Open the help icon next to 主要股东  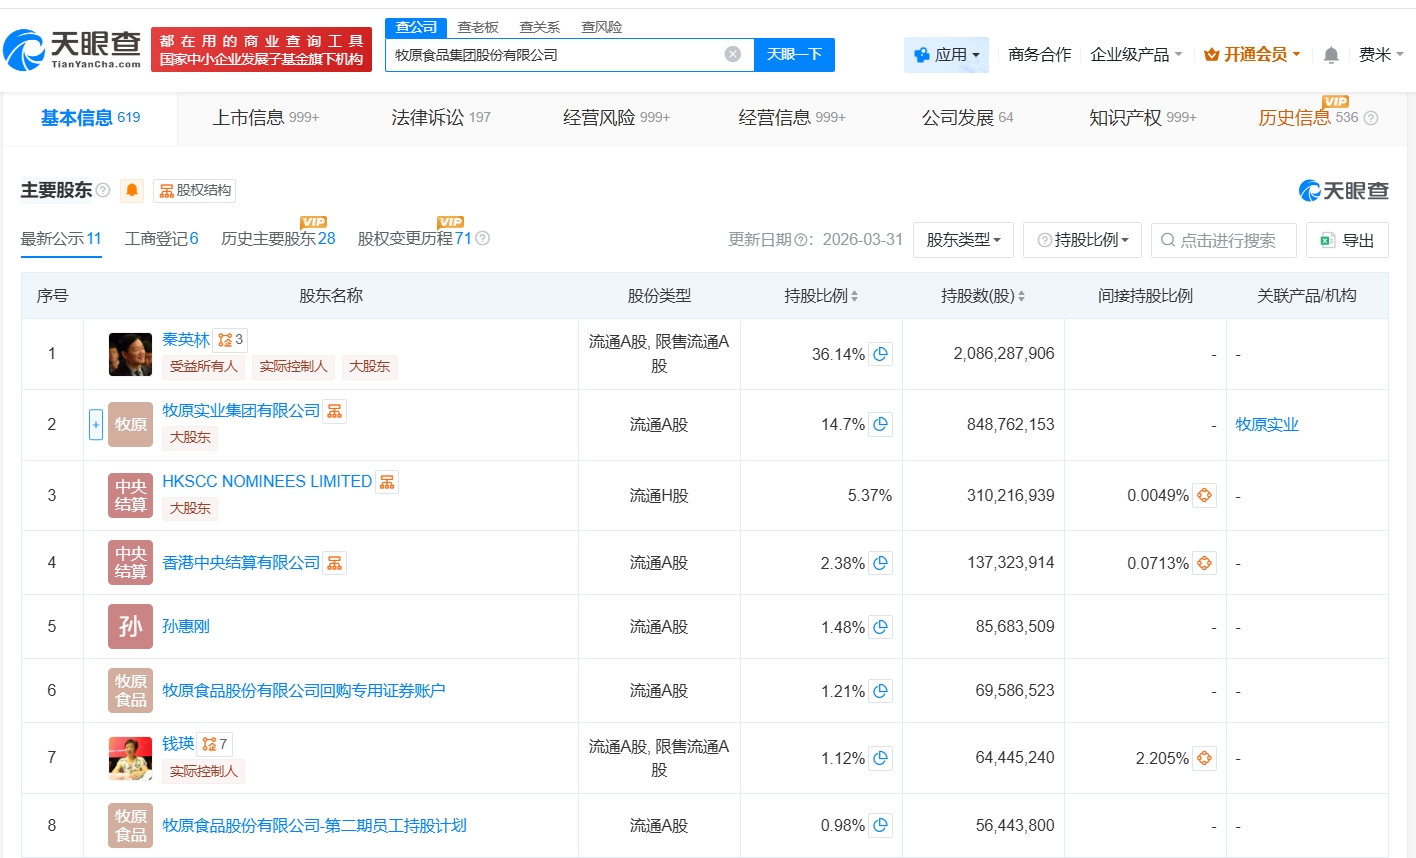point(103,190)
